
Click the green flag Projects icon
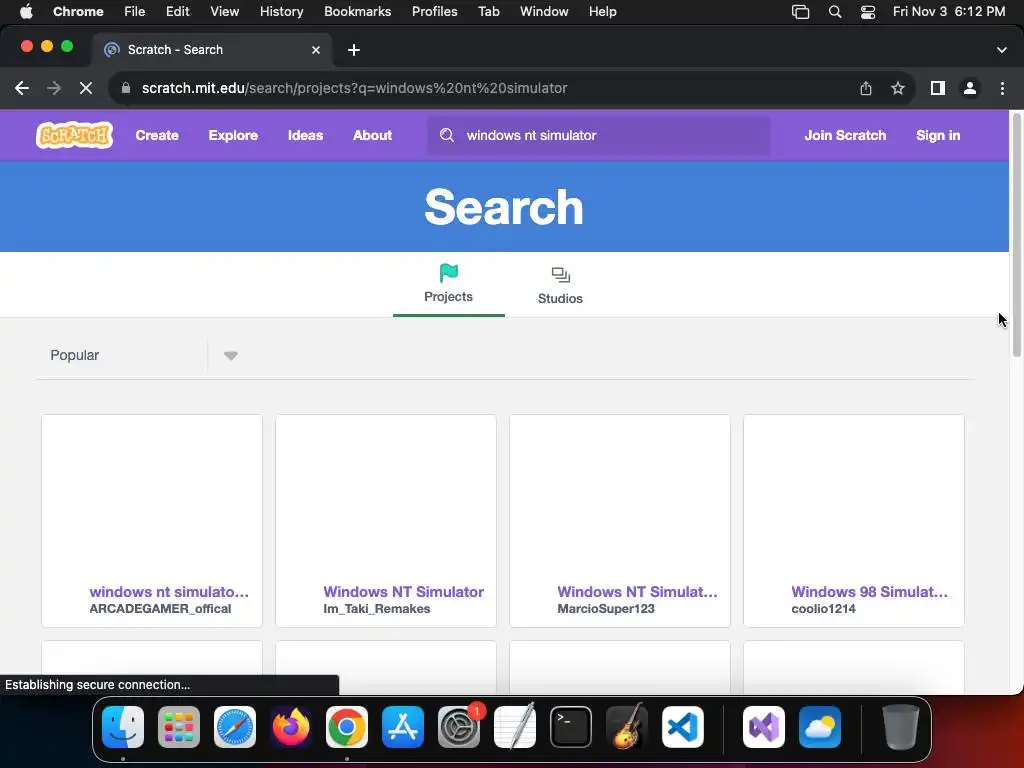[449, 273]
